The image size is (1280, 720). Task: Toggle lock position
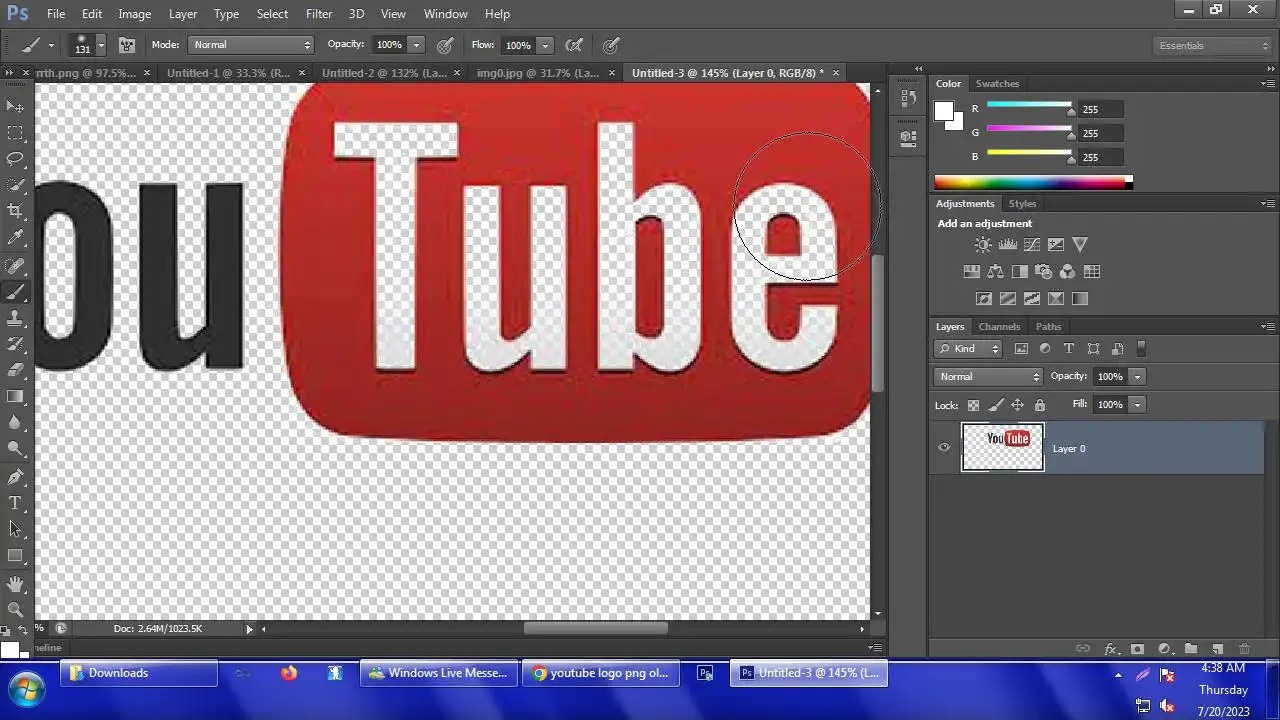pyautogui.click(x=1017, y=405)
